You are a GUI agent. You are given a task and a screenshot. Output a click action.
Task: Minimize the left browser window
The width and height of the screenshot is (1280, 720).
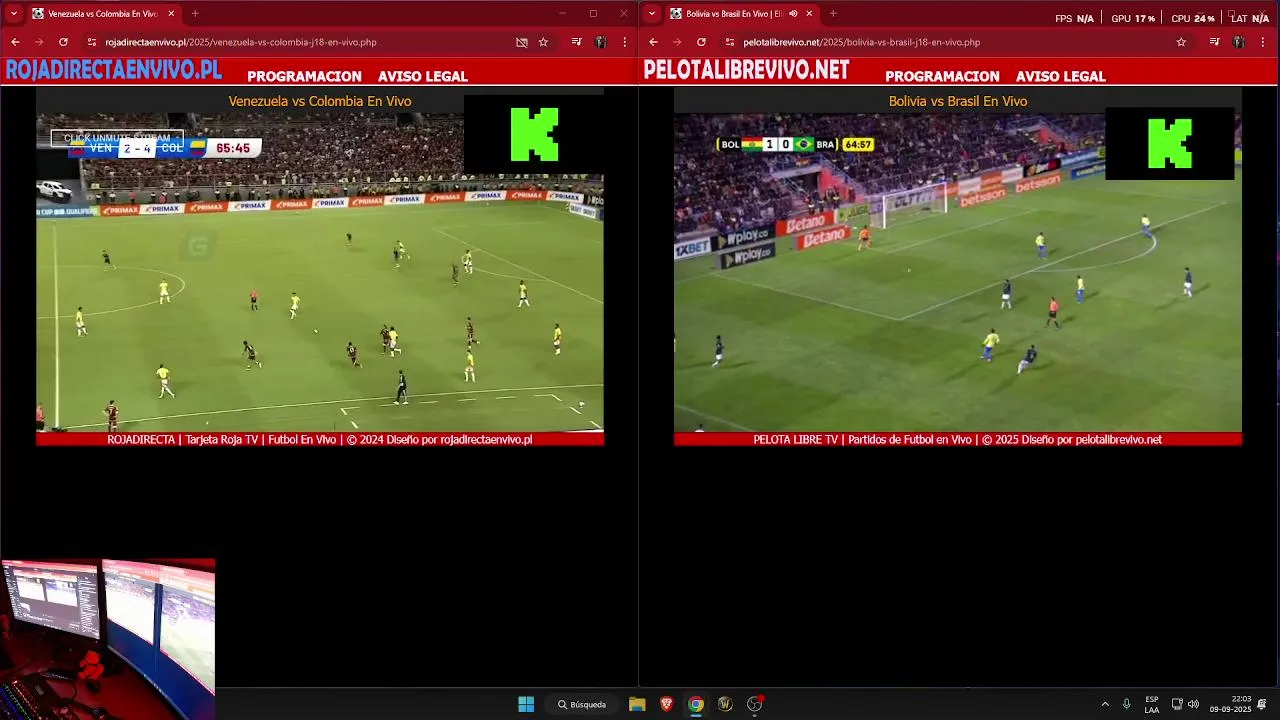point(562,14)
